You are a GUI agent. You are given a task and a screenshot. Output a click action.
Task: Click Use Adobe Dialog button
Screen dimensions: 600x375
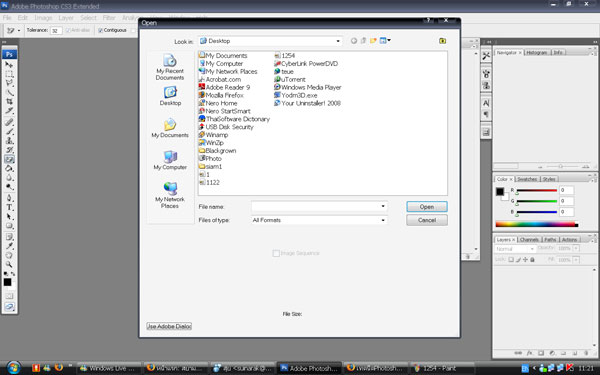(x=169, y=326)
